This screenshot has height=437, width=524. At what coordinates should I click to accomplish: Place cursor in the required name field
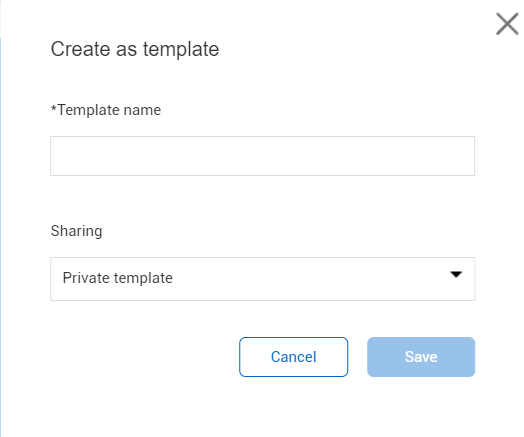[x=262, y=156]
